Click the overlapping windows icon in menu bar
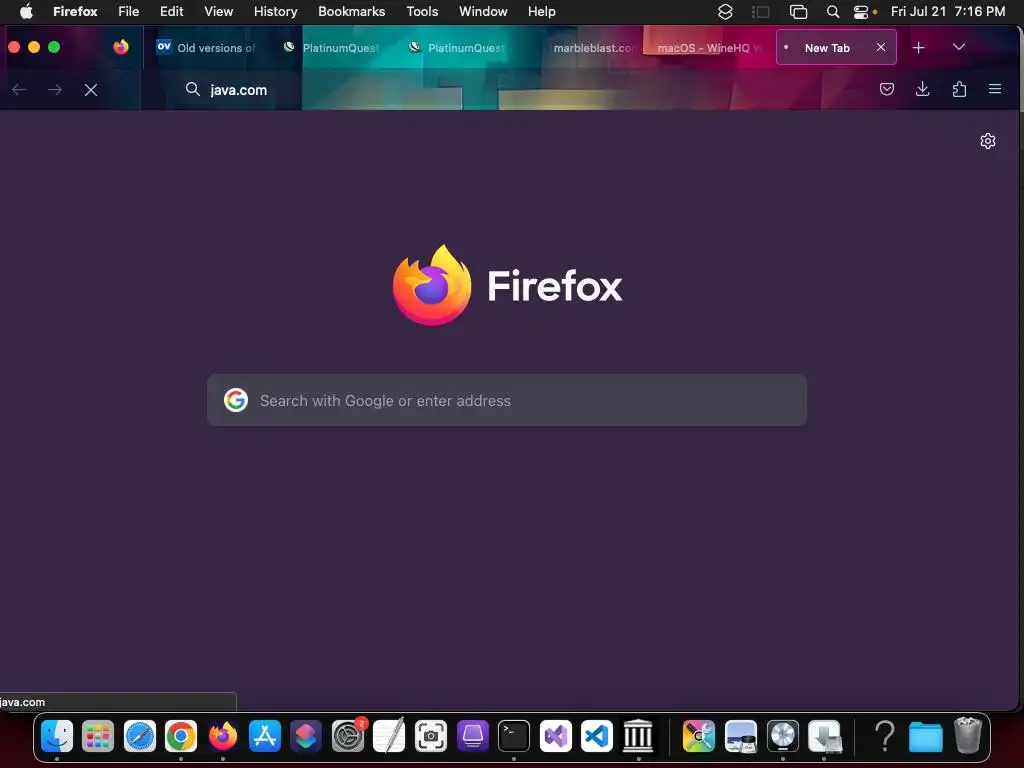The height and width of the screenshot is (768, 1024). coord(798,12)
